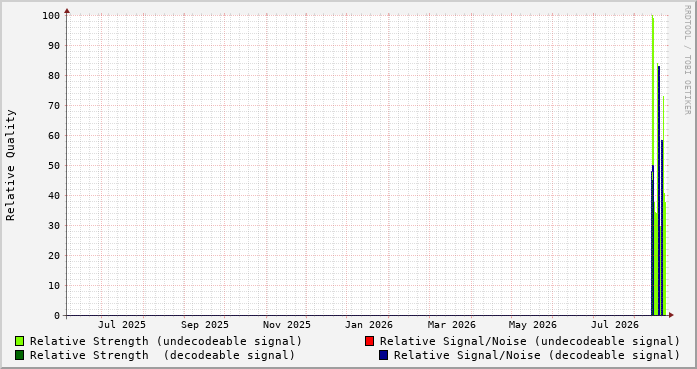Click the dark blue bar peaking near 83
The image size is (697, 369).
click(x=659, y=190)
